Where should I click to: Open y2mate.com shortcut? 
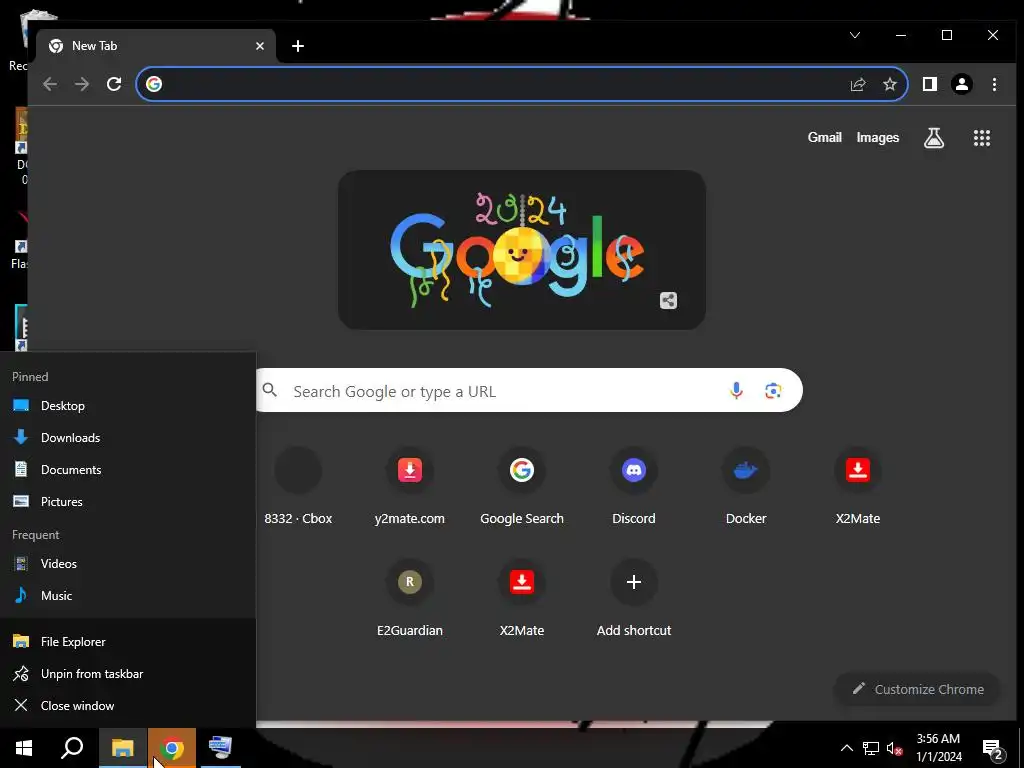tap(409, 488)
